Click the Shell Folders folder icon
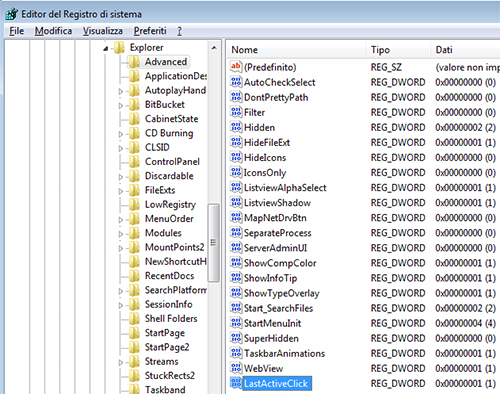Viewport: 500px width, 394px height. pyautogui.click(x=134, y=319)
